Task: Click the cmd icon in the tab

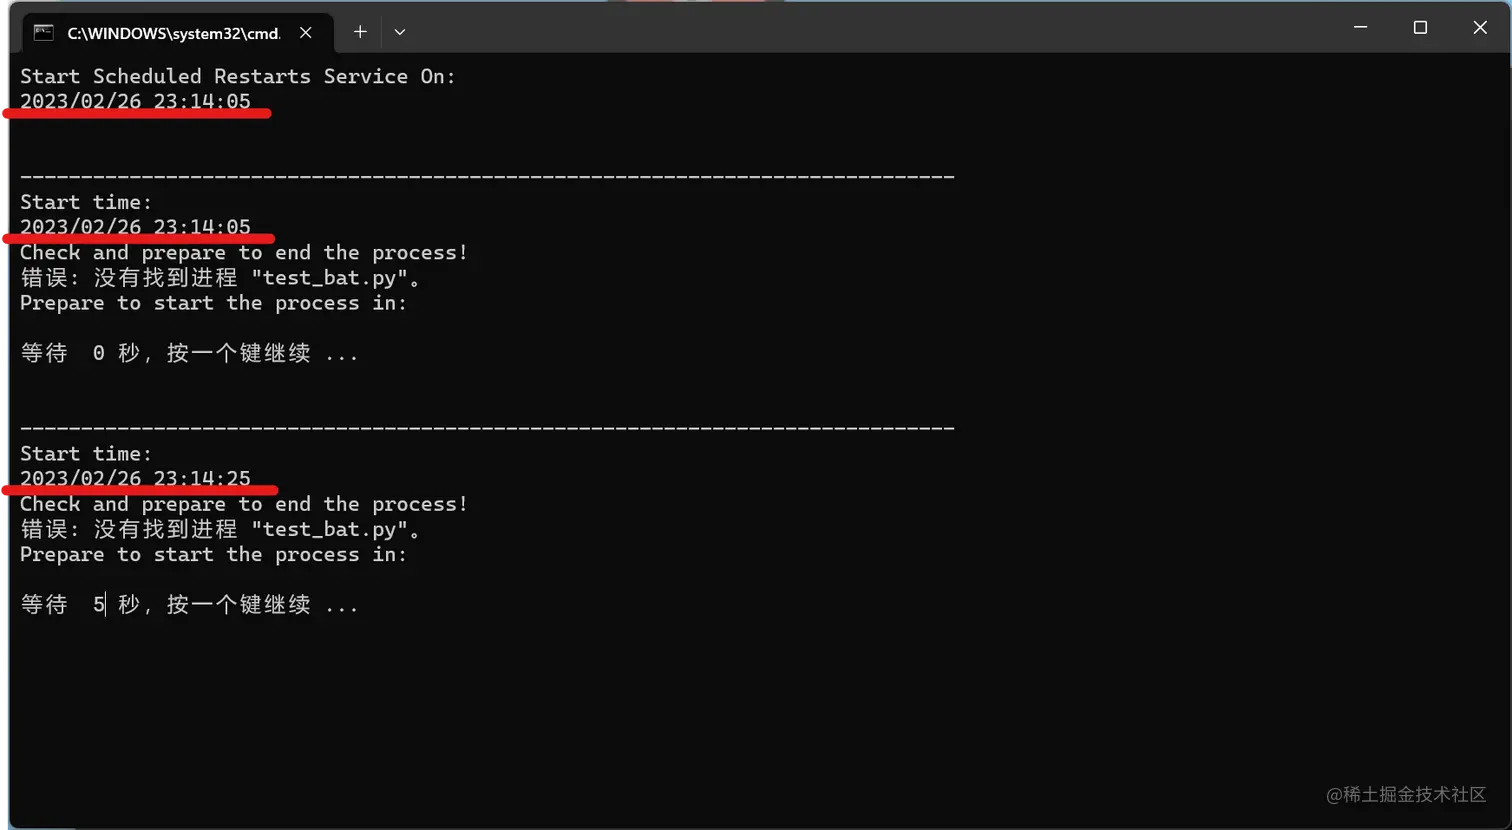Action: (x=43, y=32)
